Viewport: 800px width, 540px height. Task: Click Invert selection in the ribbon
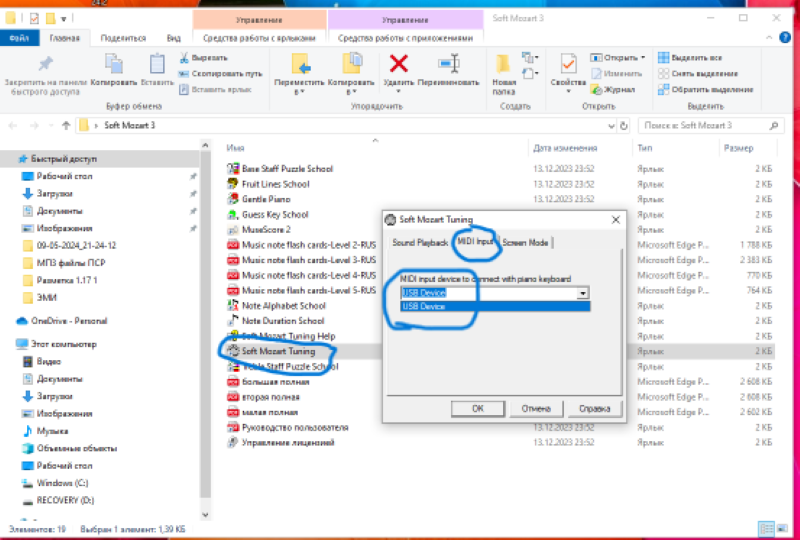point(705,89)
